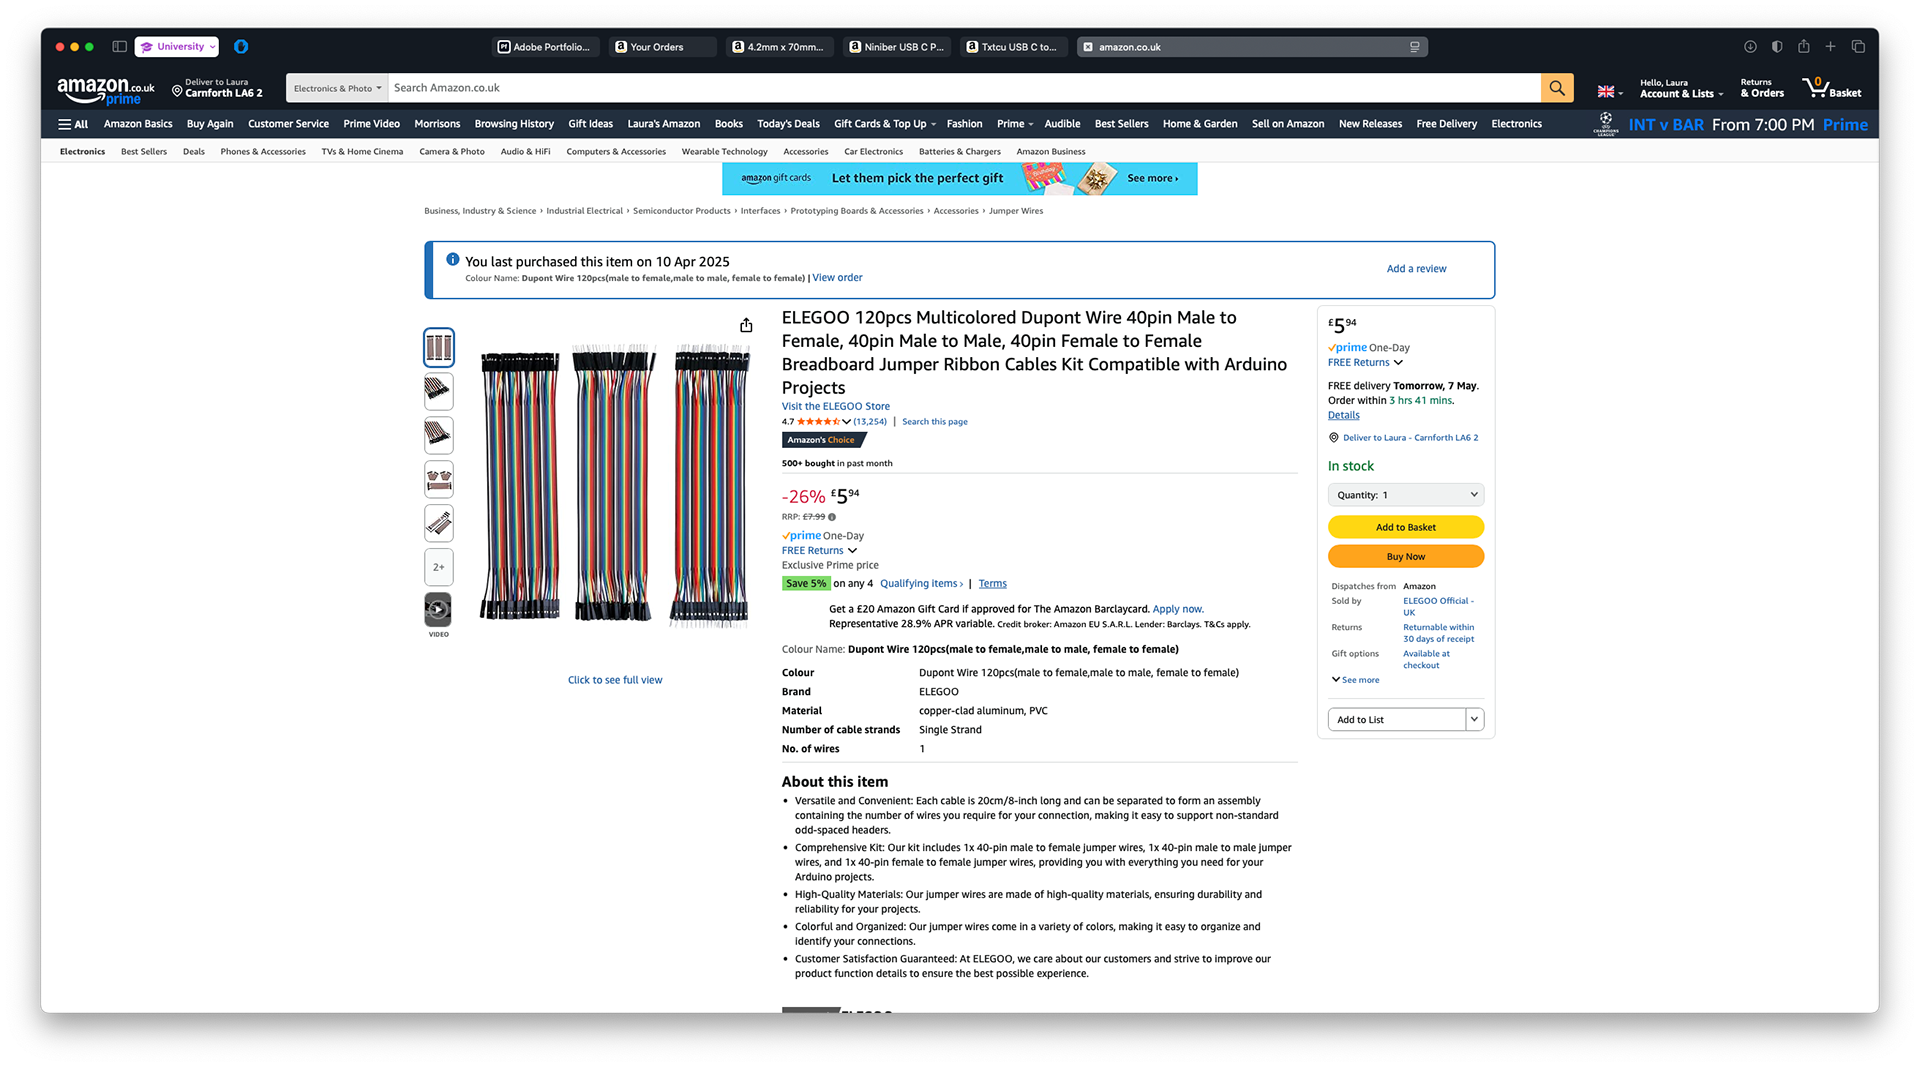
Task: Click the privacy shield icon in toolbar
Action: click(x=1777, y=47)
